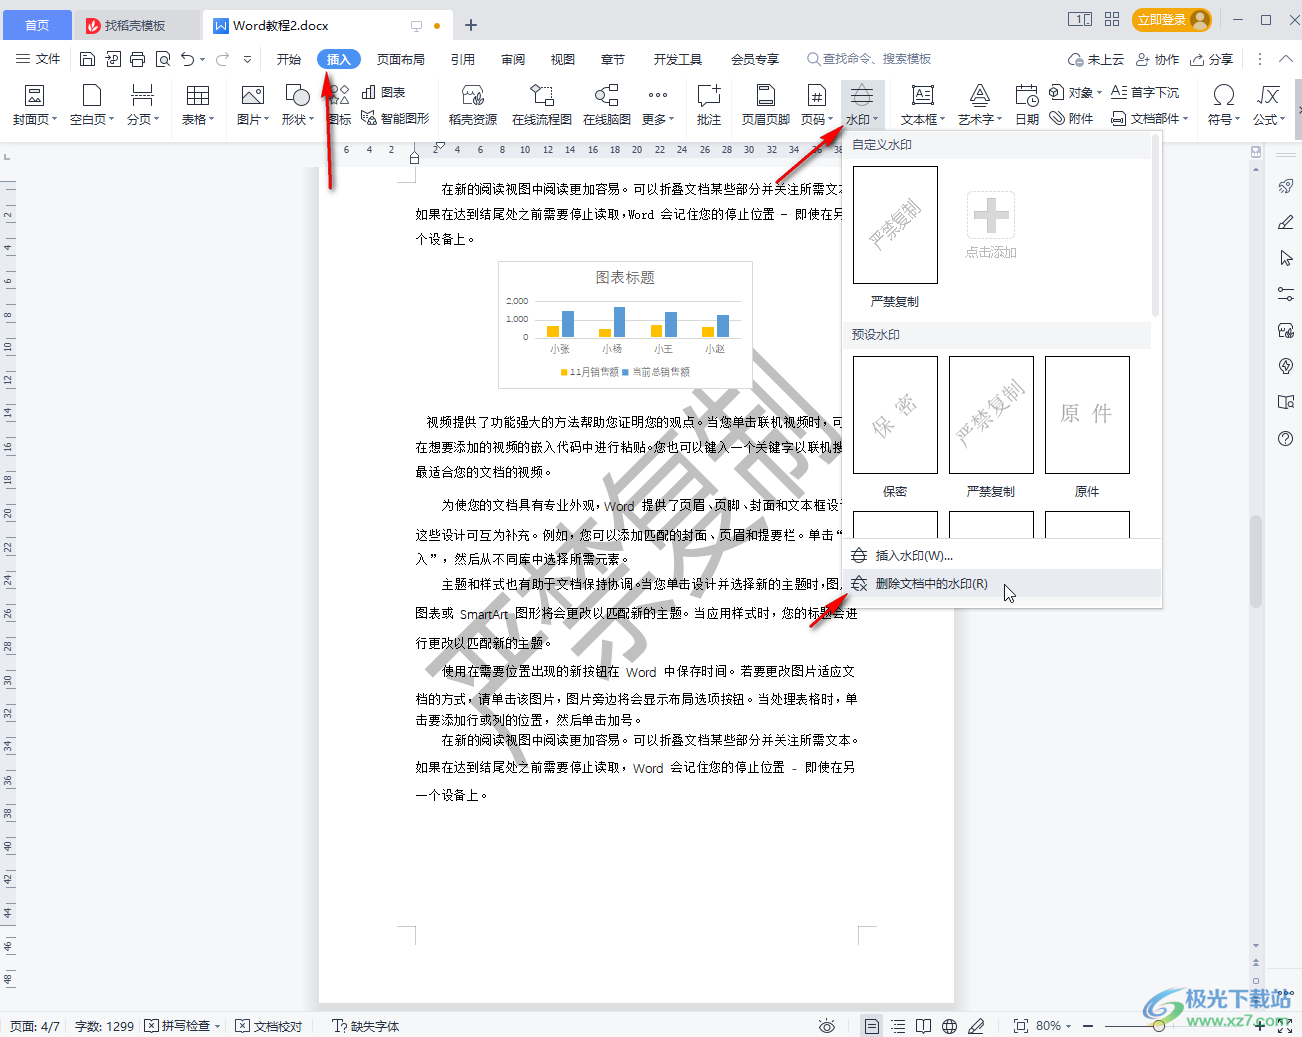The width and height of the screenshot is (1302, 1037).
Task: Switch to the 审阅 review tab
Action: click(513, 59)
